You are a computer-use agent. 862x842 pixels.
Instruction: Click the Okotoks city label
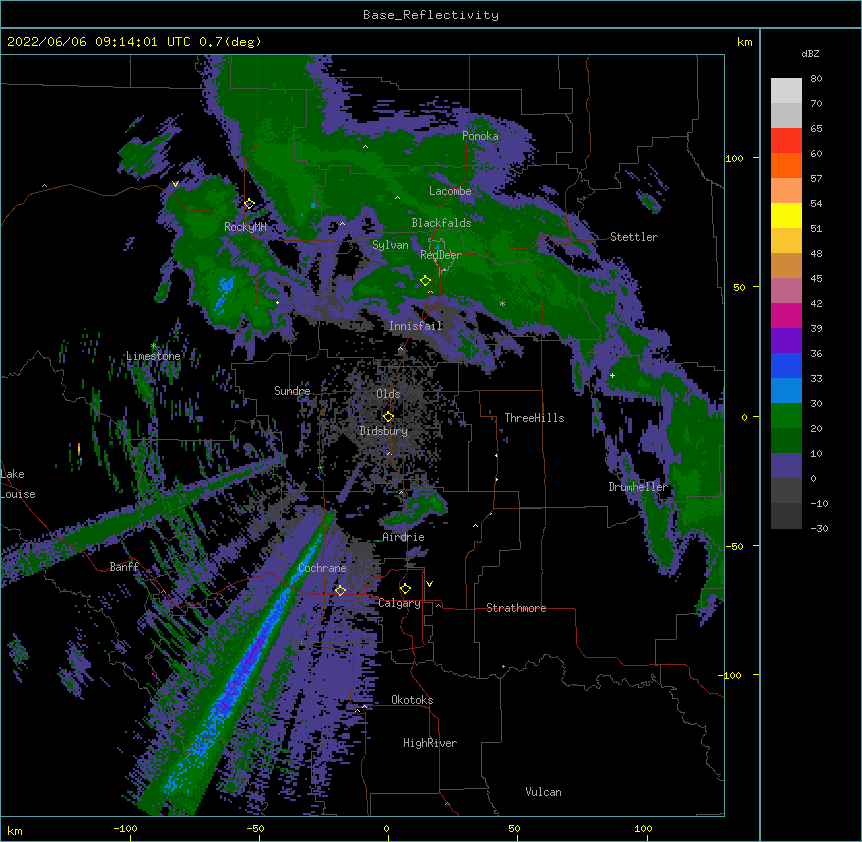pos(412,700)
